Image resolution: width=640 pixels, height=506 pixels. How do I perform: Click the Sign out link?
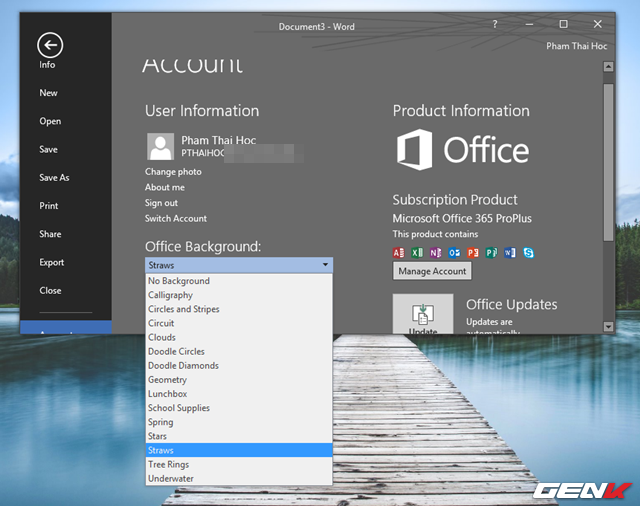coord(161,203)
